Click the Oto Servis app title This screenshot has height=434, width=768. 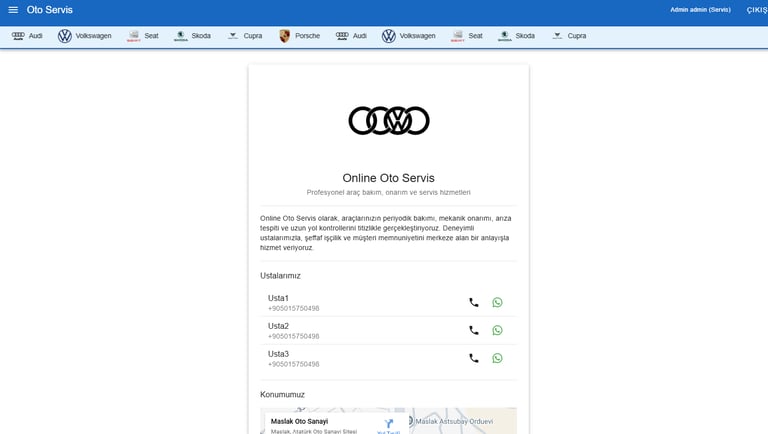click(x=49, y=10)
